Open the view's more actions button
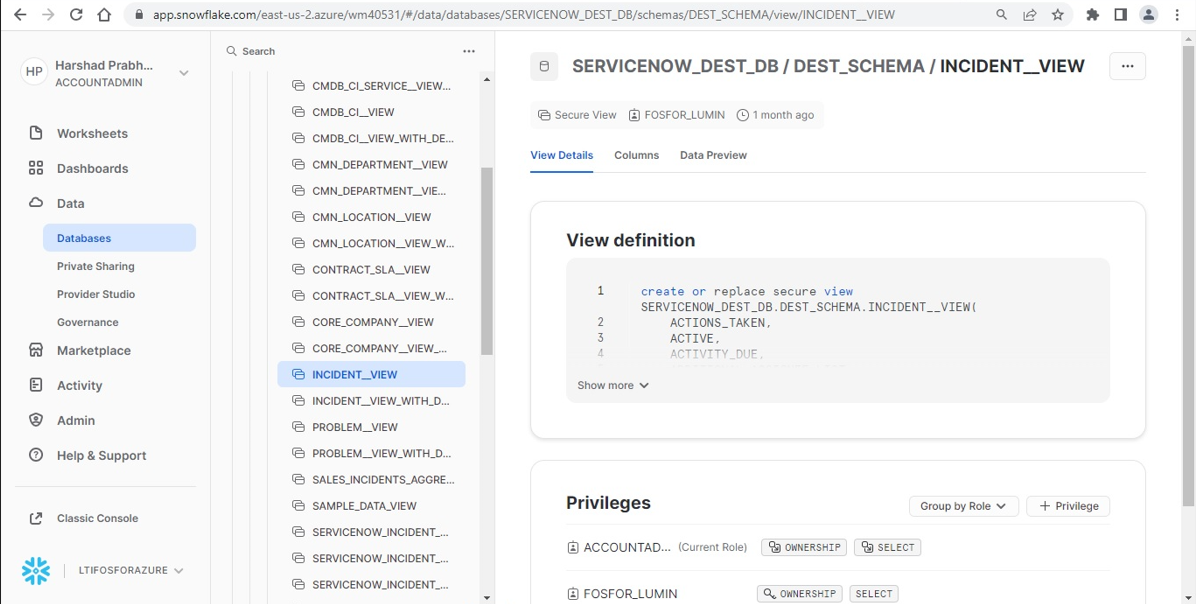The height and width of the screenshot is (604, 1196). pos(1127,66)
